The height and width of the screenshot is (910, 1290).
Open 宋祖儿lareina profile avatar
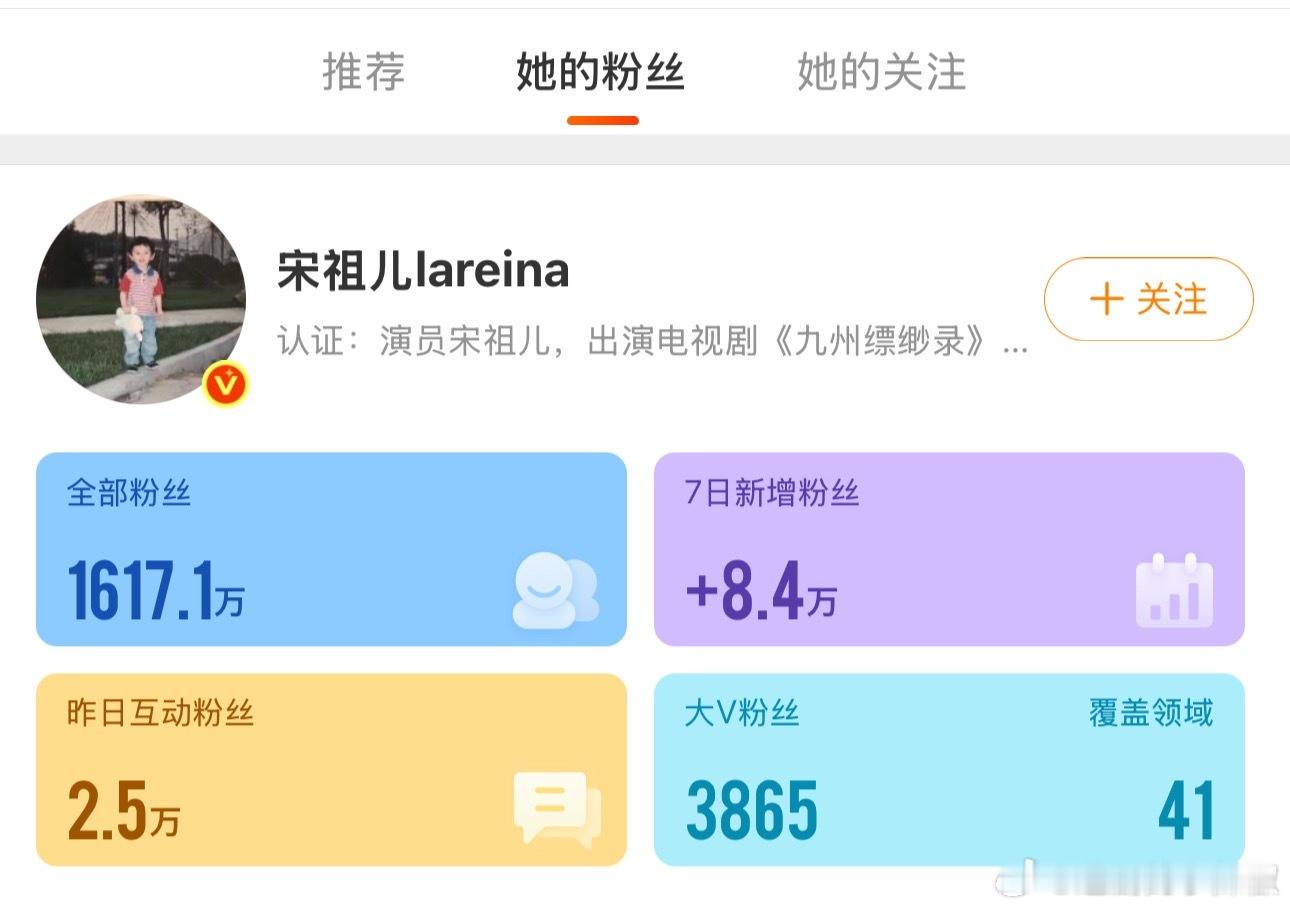[141, 299]
